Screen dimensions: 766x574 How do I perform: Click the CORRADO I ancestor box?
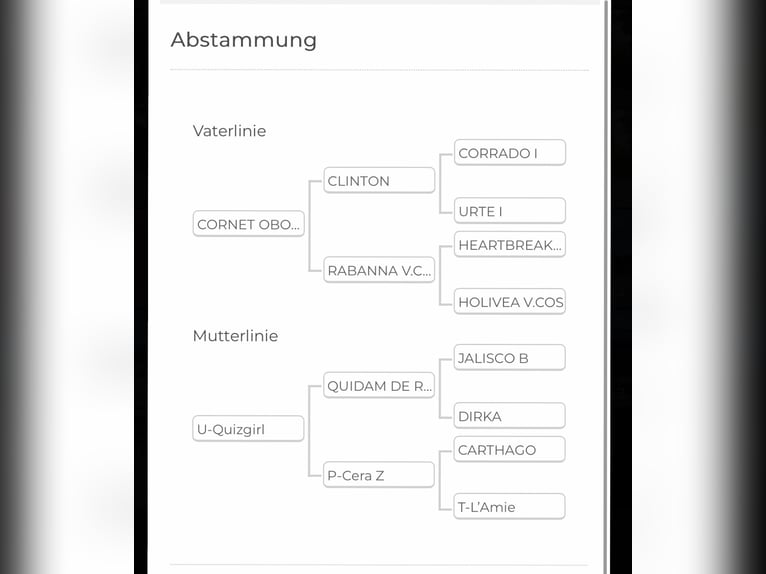point(510,152)
